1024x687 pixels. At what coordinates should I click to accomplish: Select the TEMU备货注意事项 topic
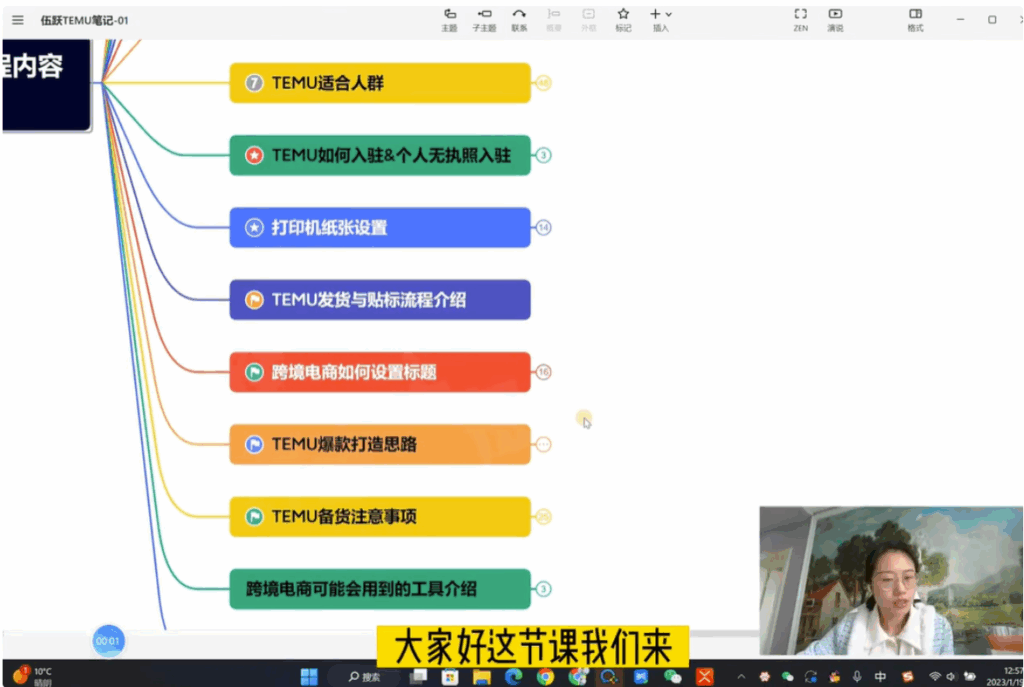tap(380, 517)
